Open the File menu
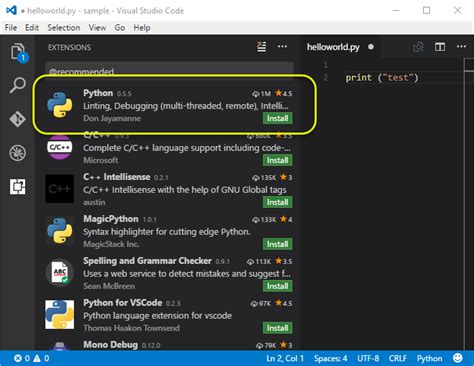 pos(11,28)
